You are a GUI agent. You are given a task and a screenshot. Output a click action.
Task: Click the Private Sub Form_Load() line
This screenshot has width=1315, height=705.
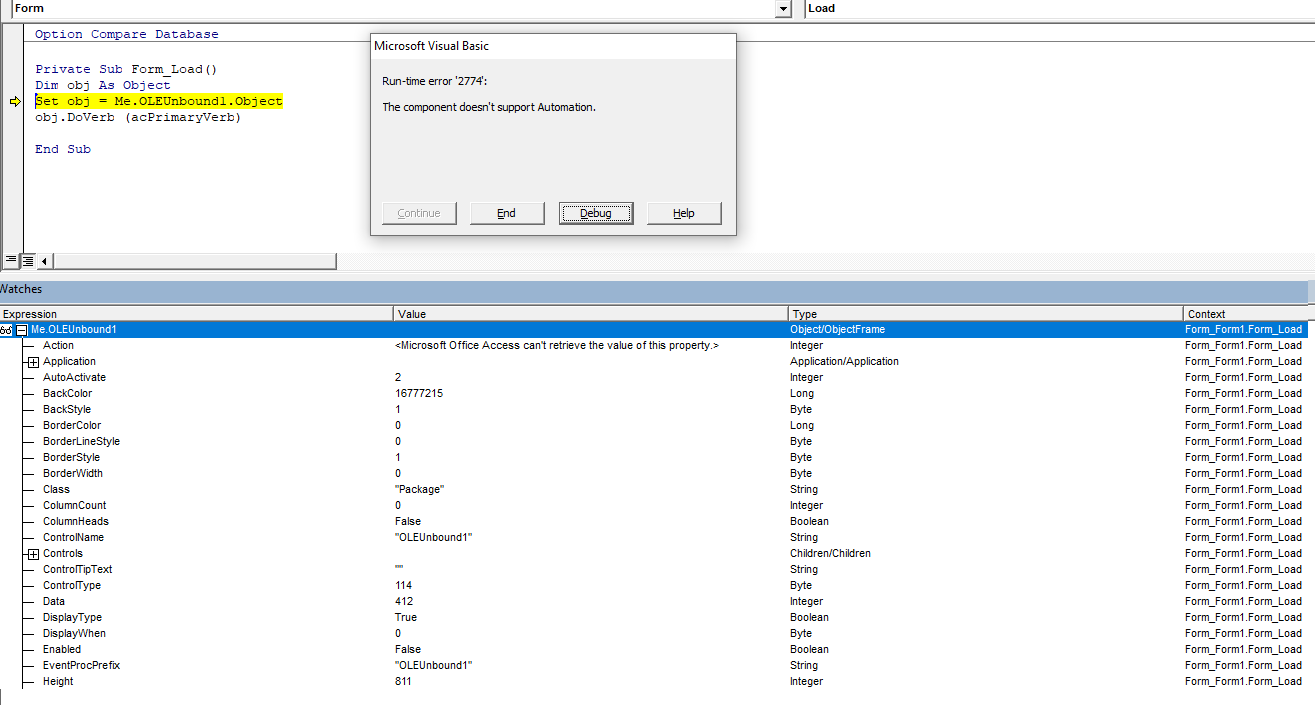tap(126, 70)
